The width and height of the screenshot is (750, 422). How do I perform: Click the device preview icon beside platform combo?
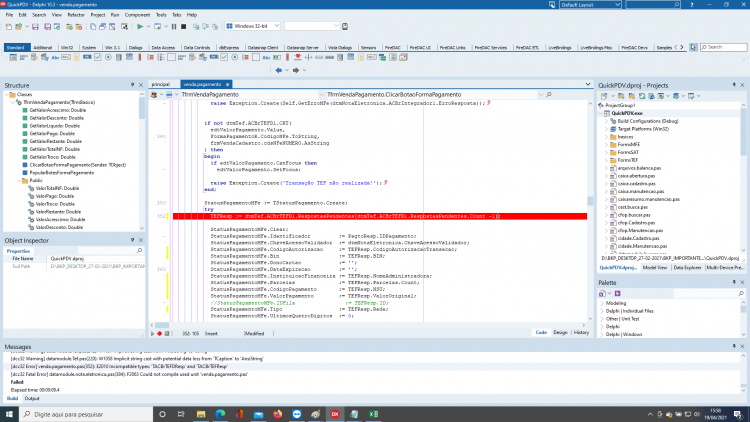[x=345, y=26]
